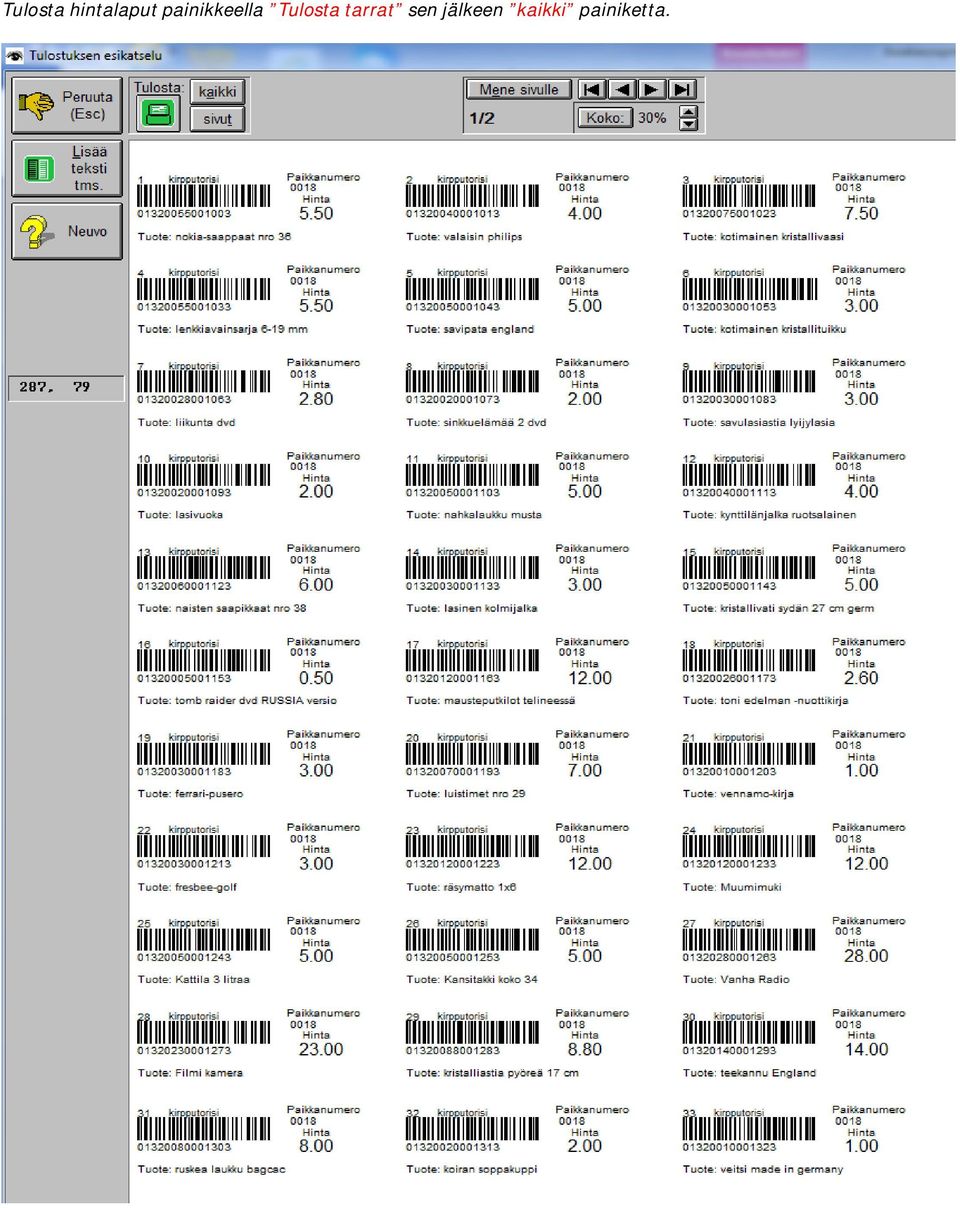
Task: Click the text 'Tuote: lasivuoka'
Action: [x=181, y=515]
